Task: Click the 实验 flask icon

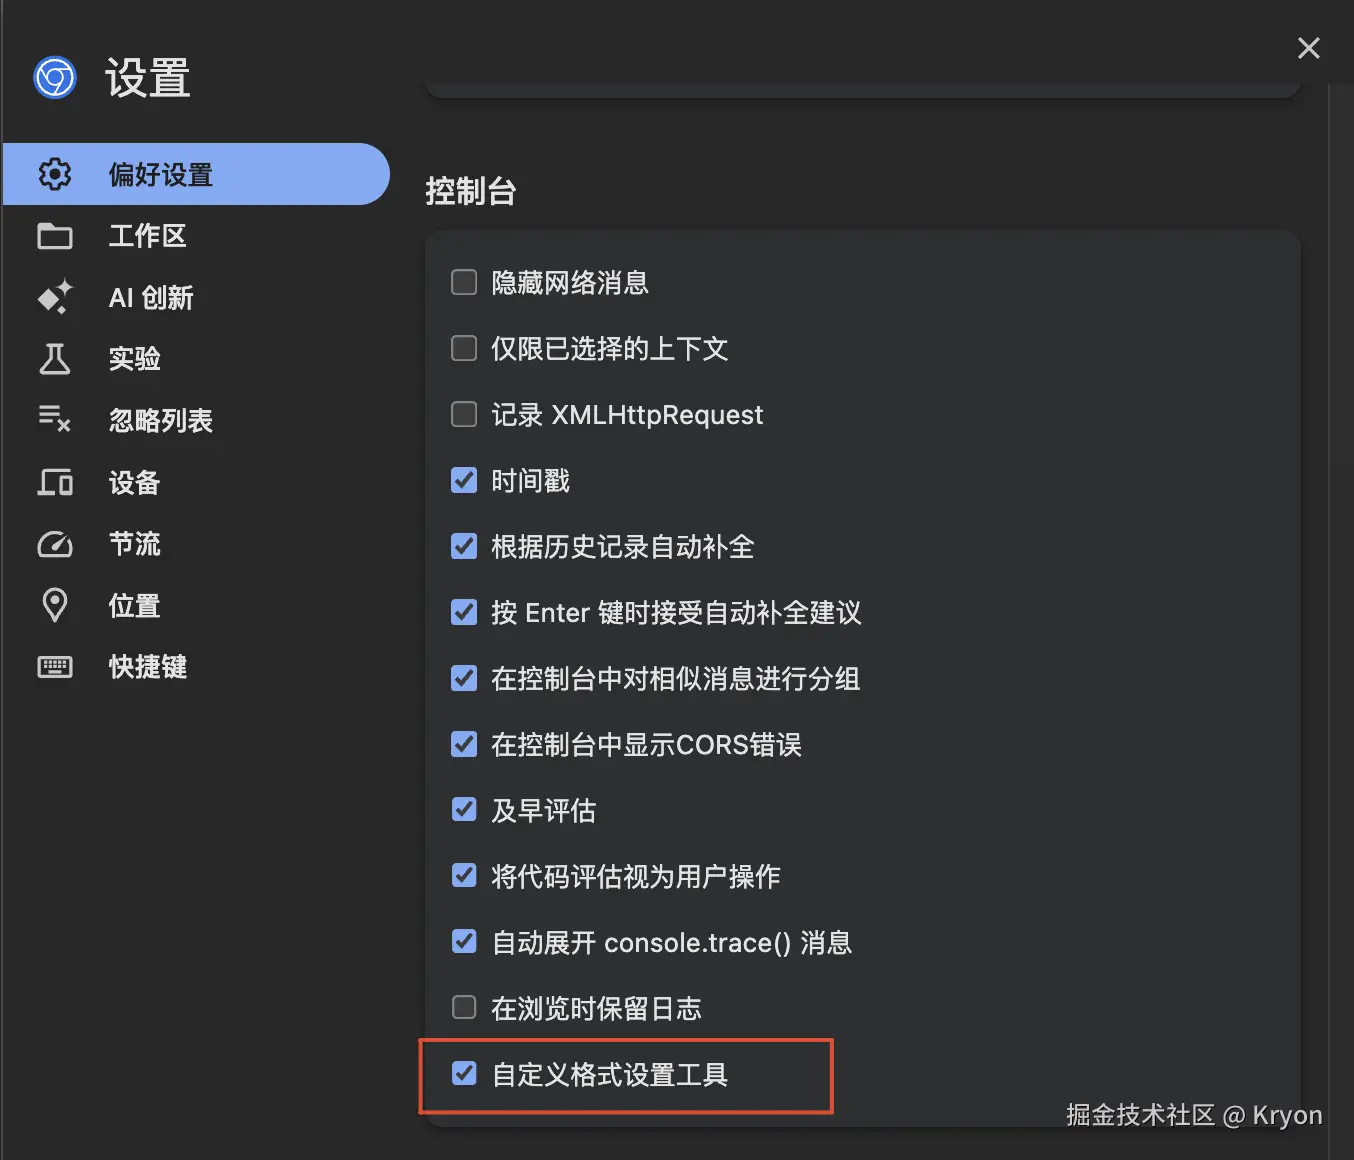Action: pos(55,359)
